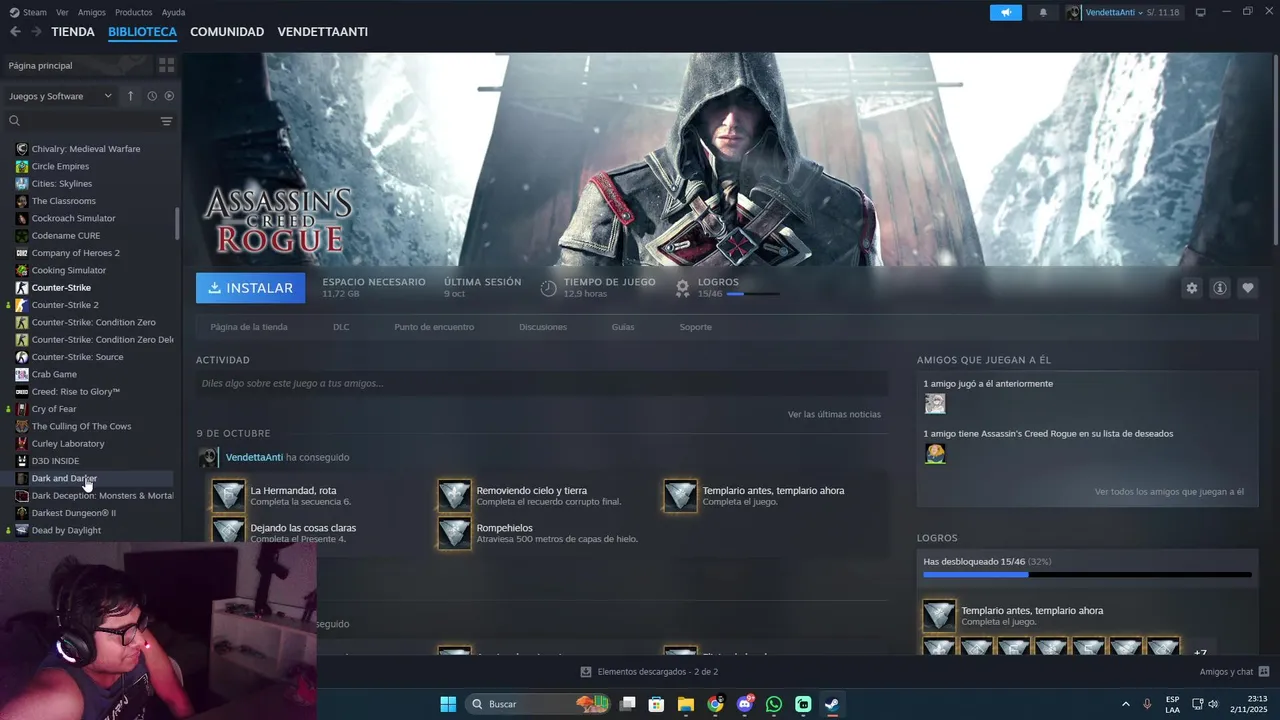Viewport: 1280px width, 720px height.
Task: Open the collections grid view icon
Action: [x=167, y=65]
